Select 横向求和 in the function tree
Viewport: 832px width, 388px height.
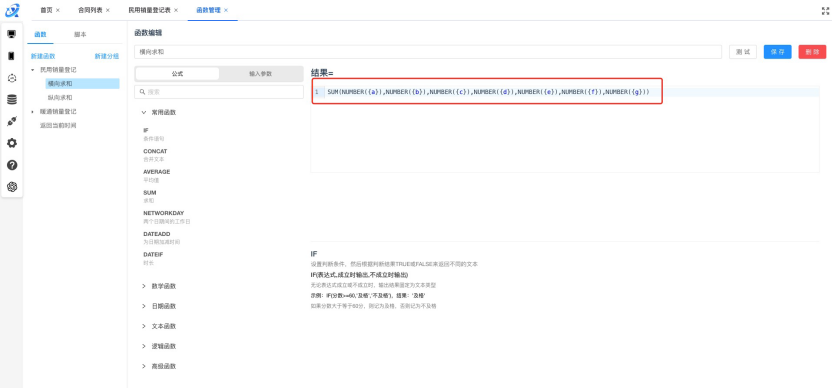(x=82, y=84)
